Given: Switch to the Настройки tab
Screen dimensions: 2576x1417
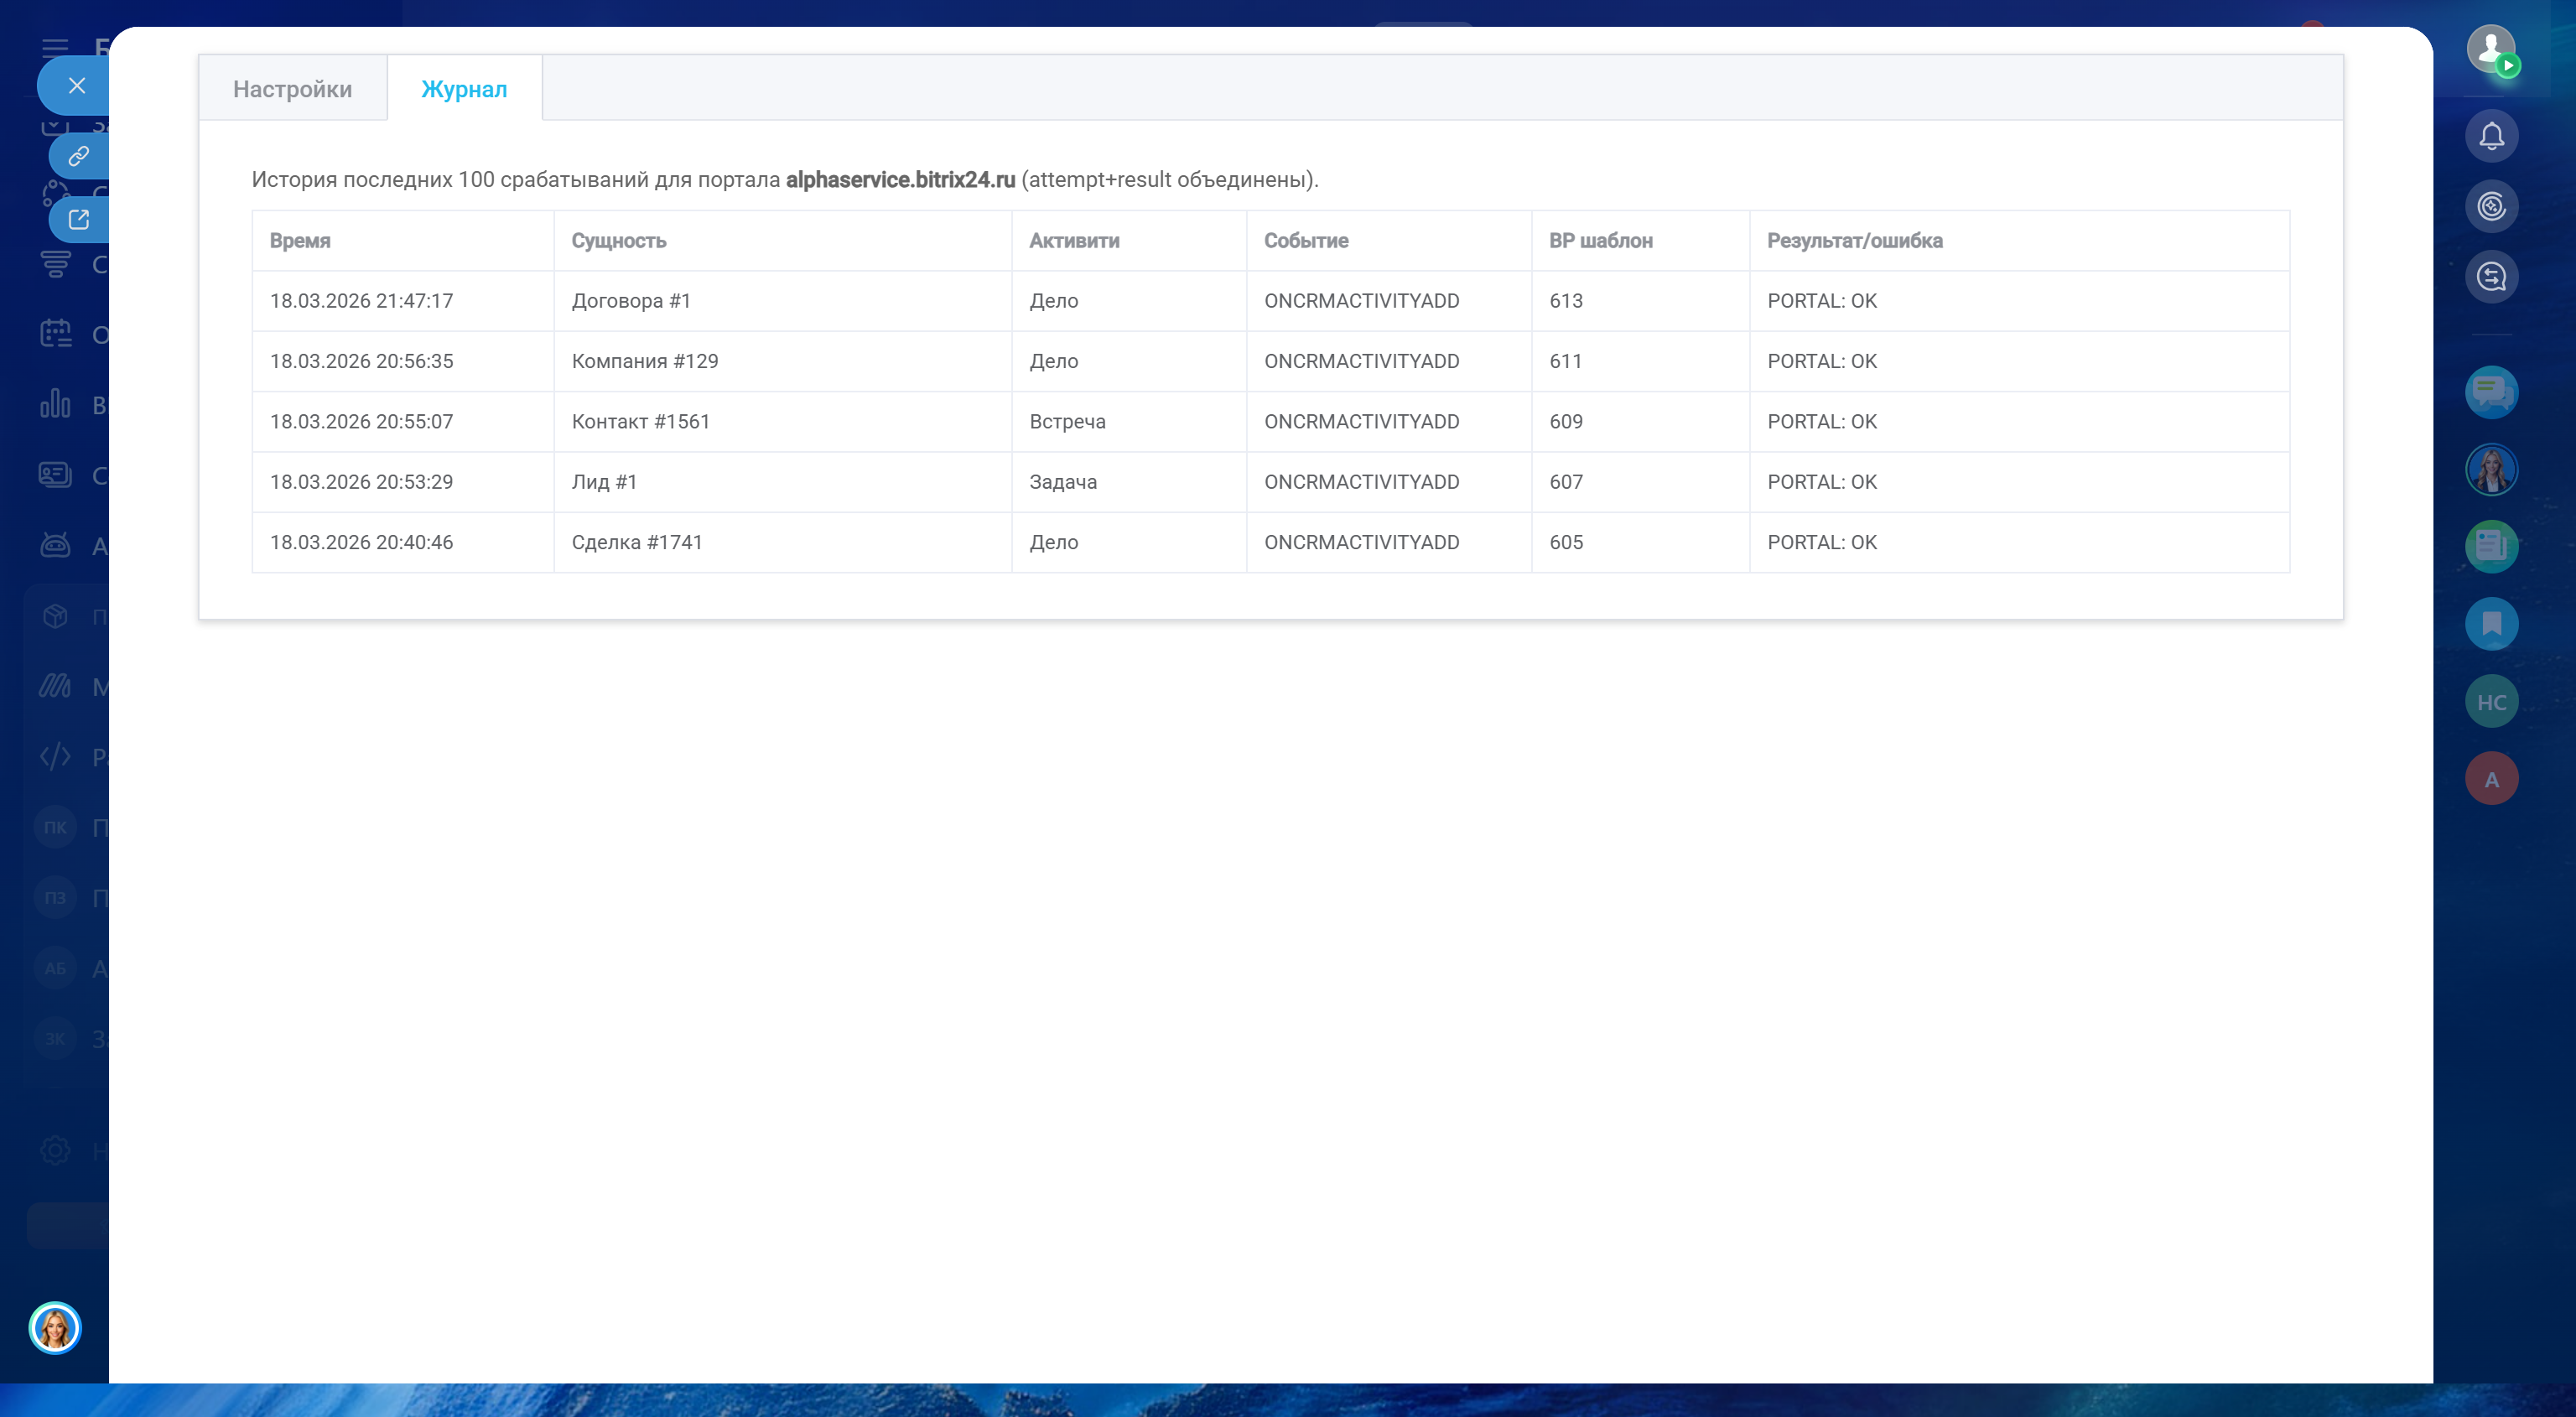Looking at the screenshot, I should 292,89.
